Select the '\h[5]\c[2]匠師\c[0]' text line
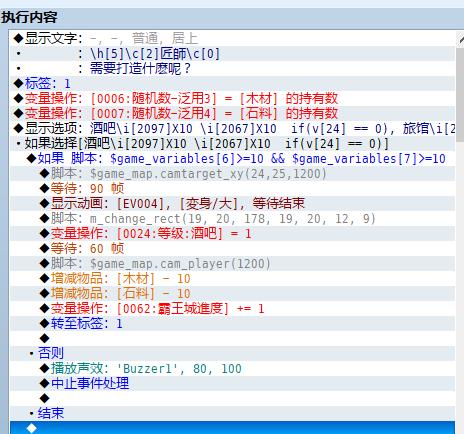The image size is (464, 434). (232, 53)
